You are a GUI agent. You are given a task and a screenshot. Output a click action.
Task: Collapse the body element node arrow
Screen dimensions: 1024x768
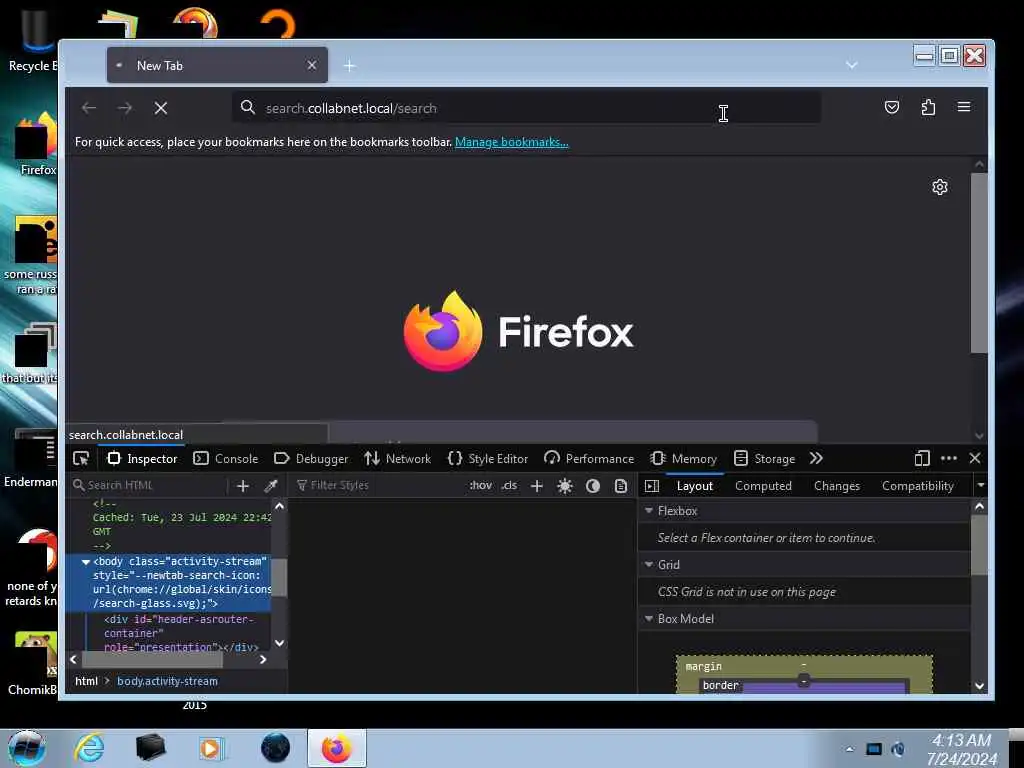[86, 562]
